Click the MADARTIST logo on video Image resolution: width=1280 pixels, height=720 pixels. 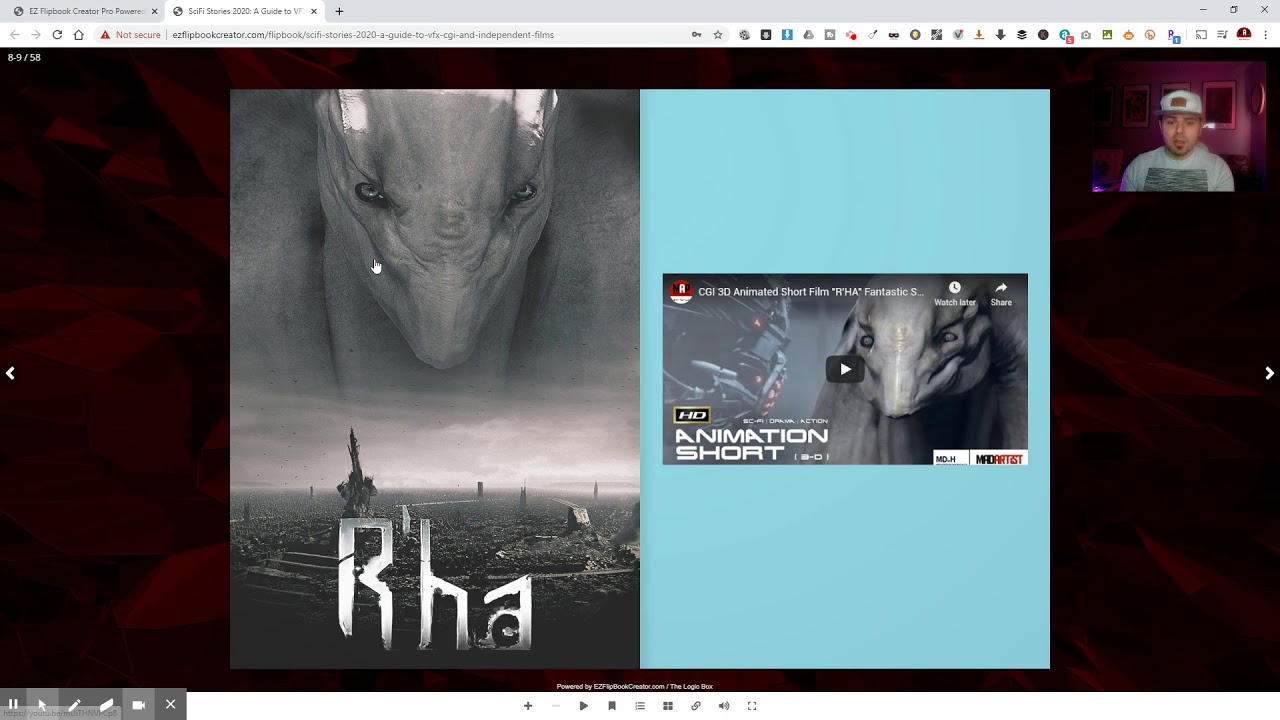click(999, 459)
